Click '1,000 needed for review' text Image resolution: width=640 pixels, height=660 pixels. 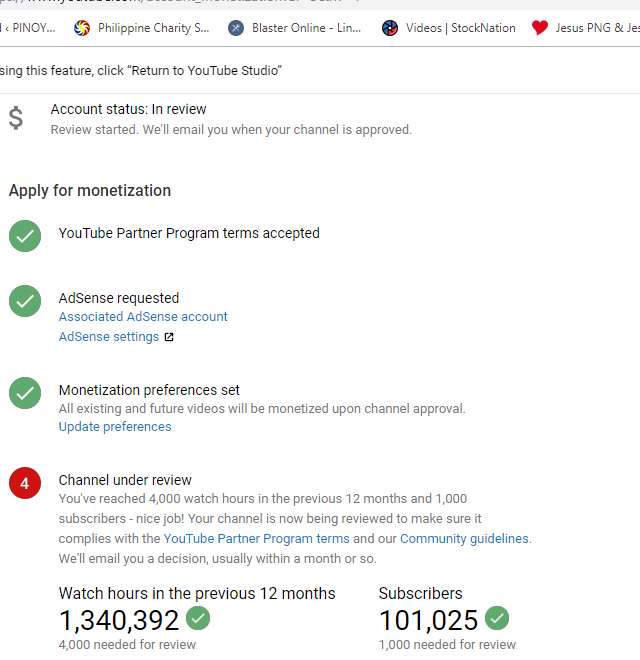click(447, 645)
